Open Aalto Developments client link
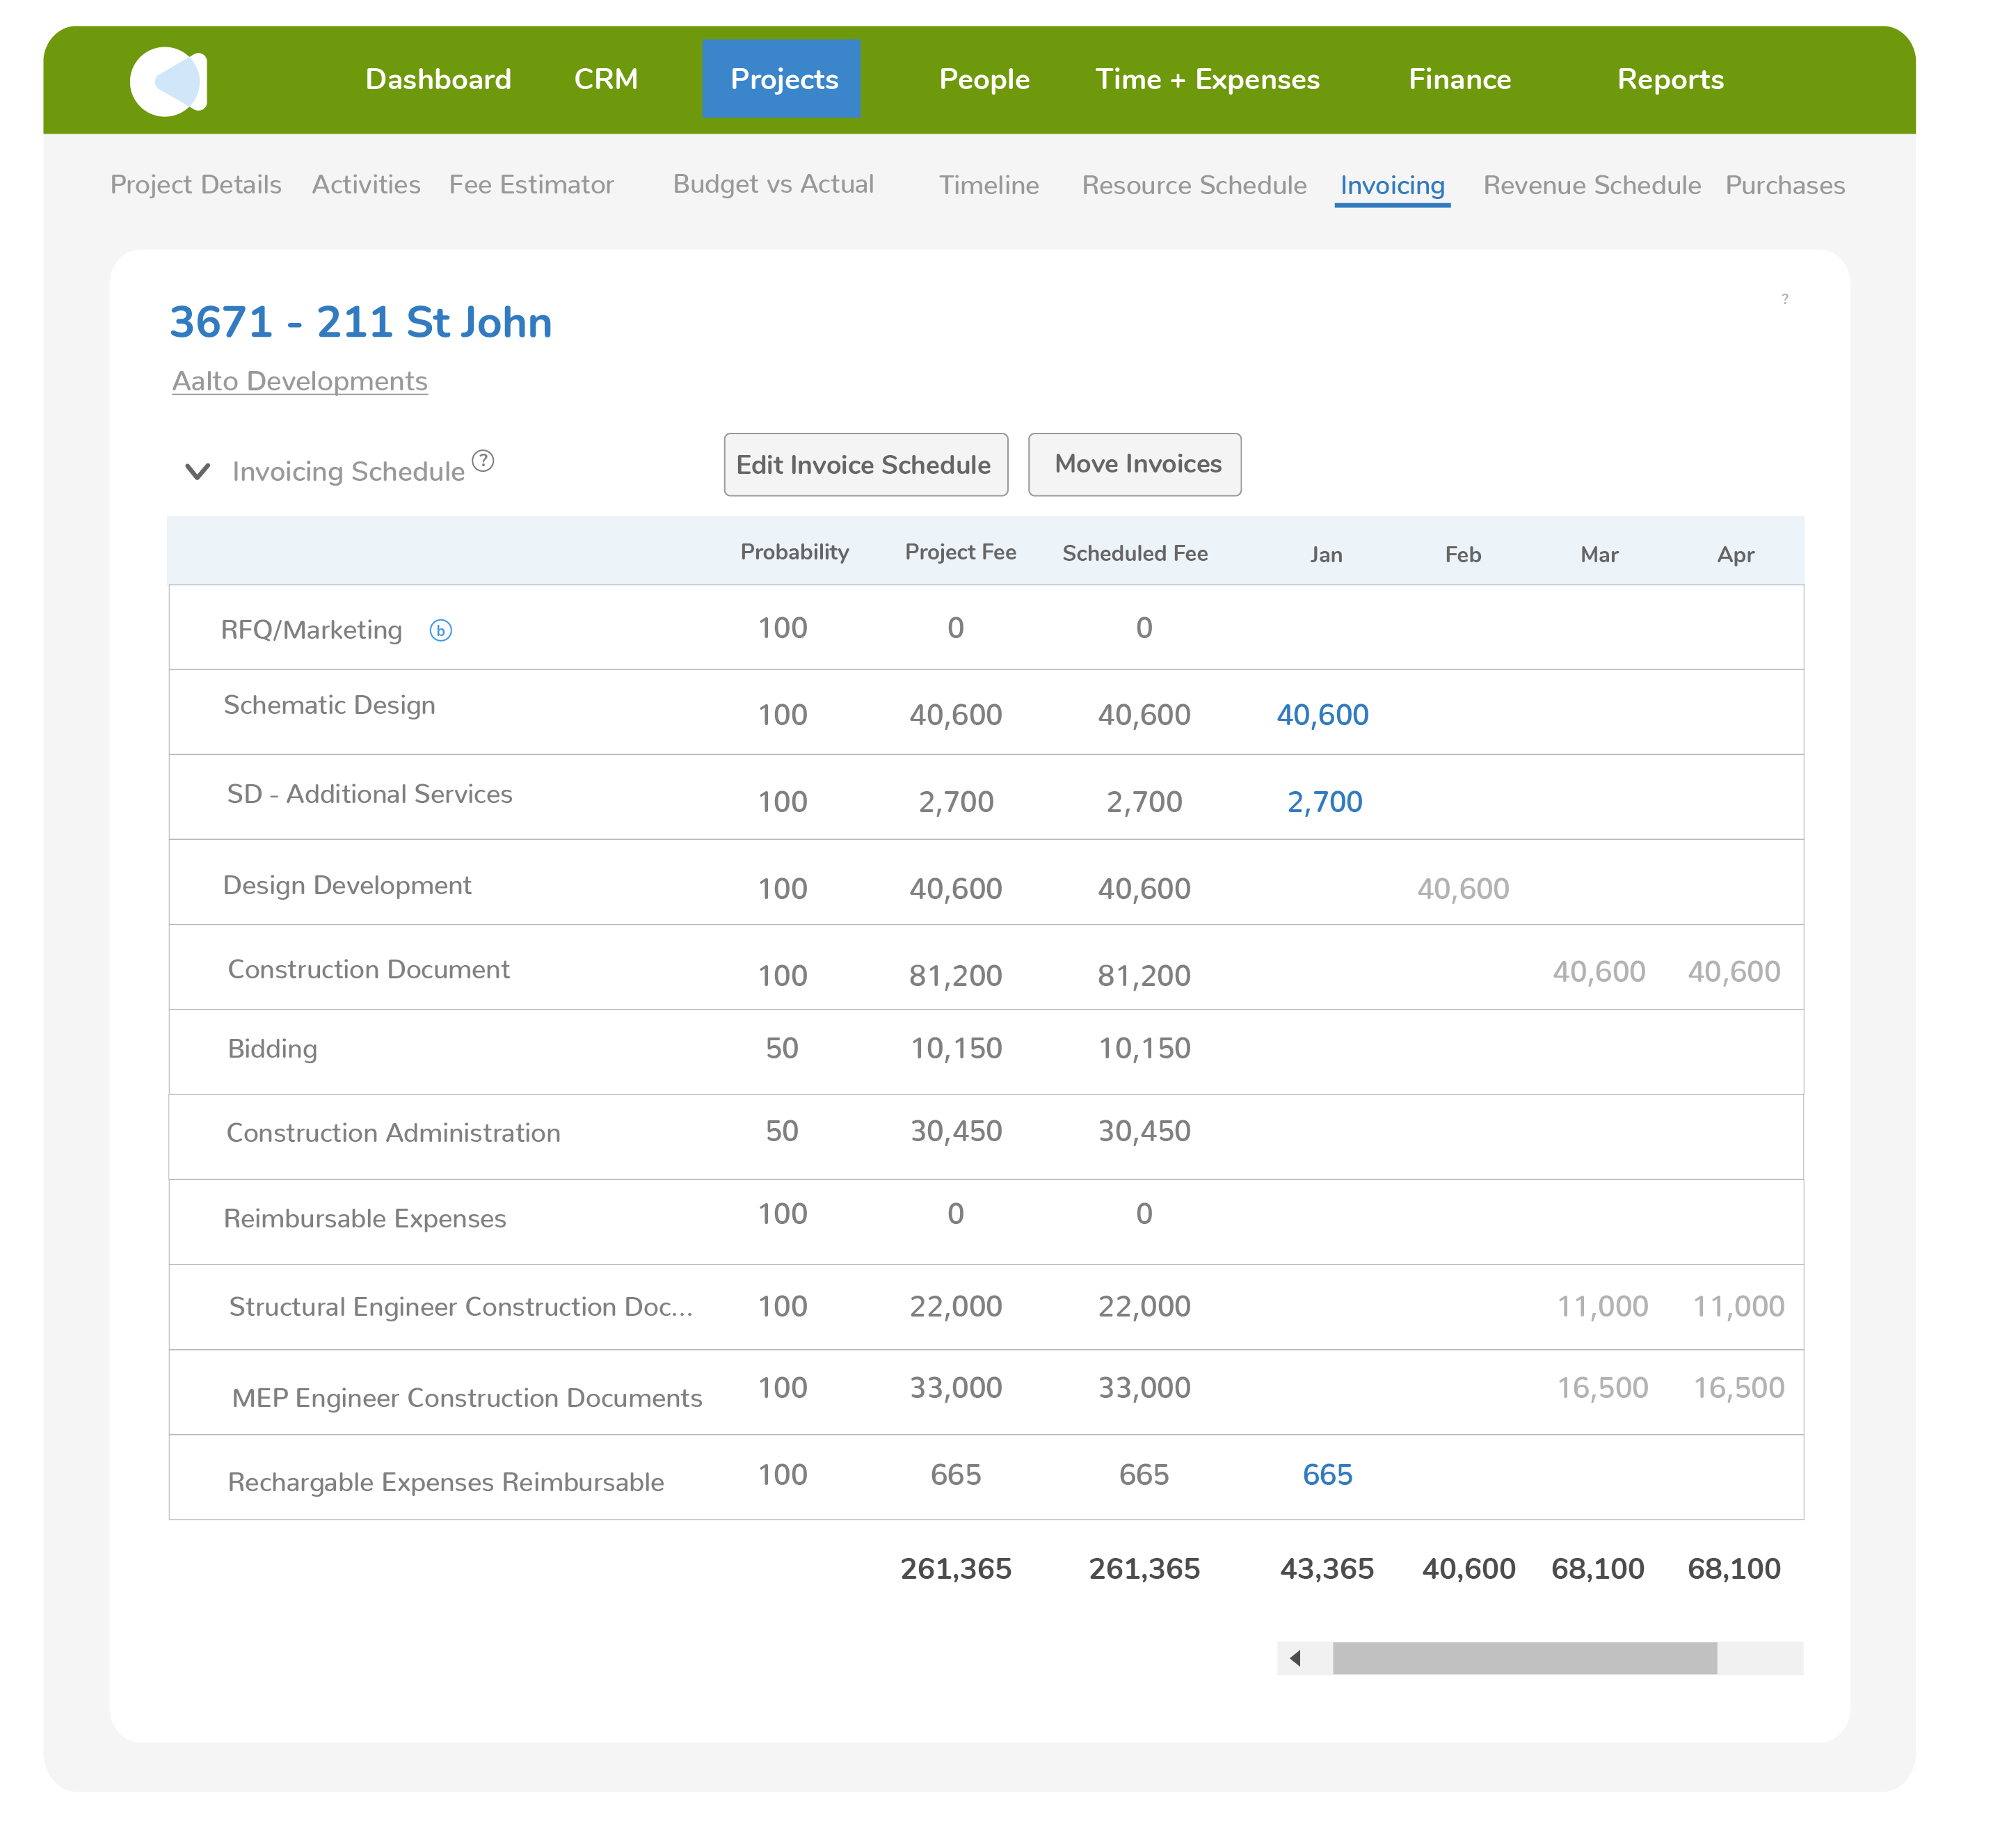The width and height of the screenshot is (2016, 1837). [x=300, y=381]
